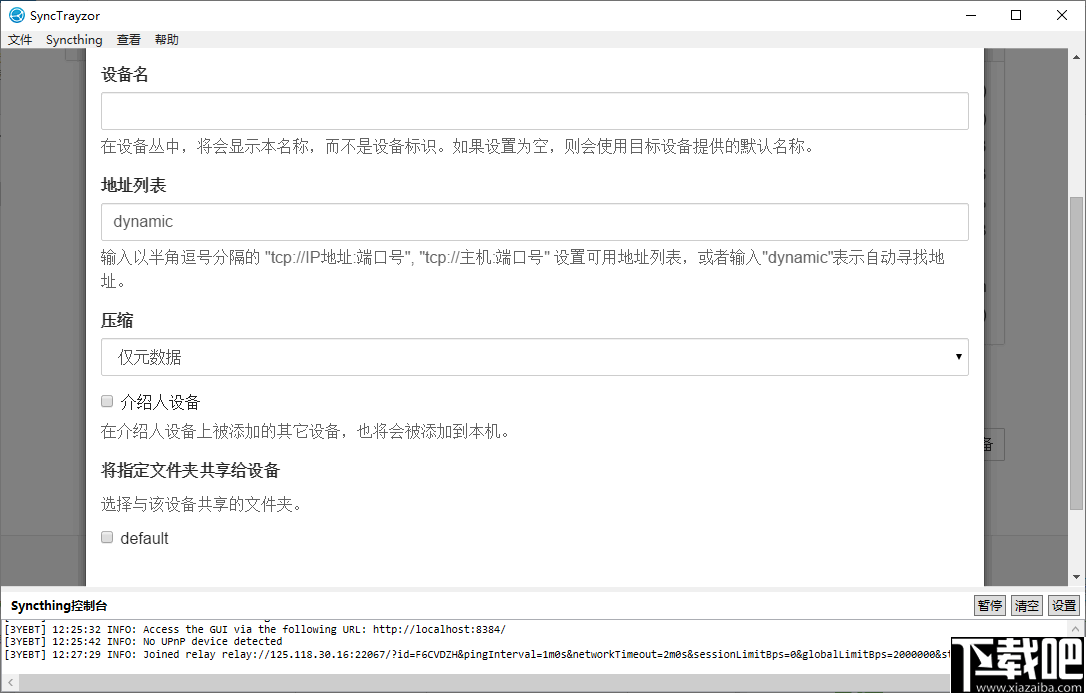Screen dimensions: 1086x693
Task: Click the dropdown arrow showing 仅元数据
Action: 958,357
